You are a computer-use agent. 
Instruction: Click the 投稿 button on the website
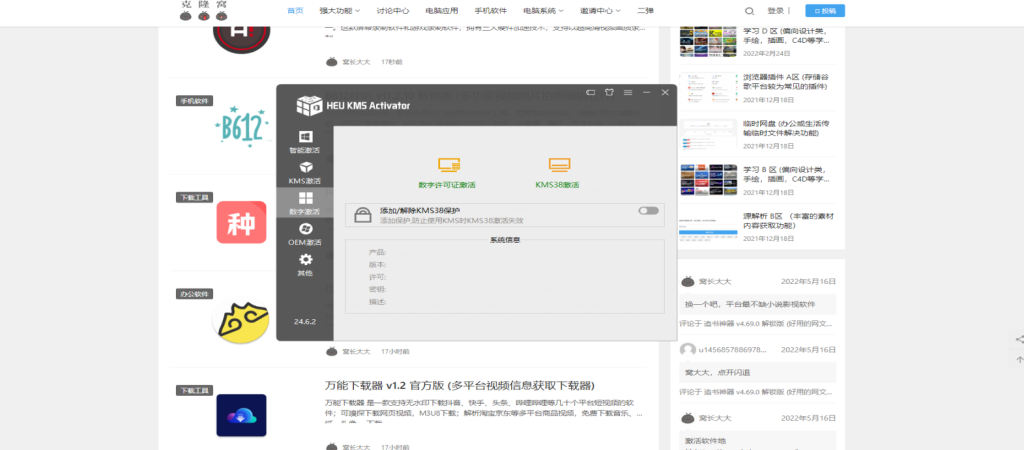click(825, 10)
